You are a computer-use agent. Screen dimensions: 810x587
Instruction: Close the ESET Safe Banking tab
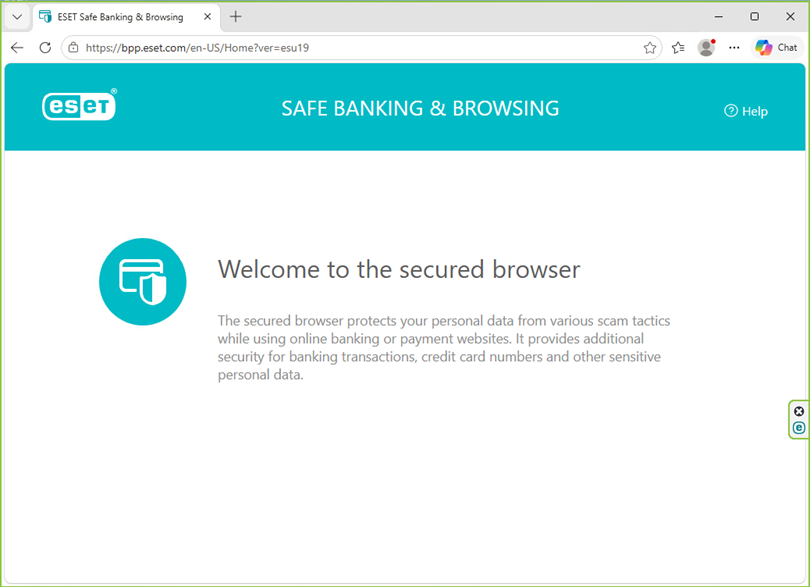click(x=207, y=17)
